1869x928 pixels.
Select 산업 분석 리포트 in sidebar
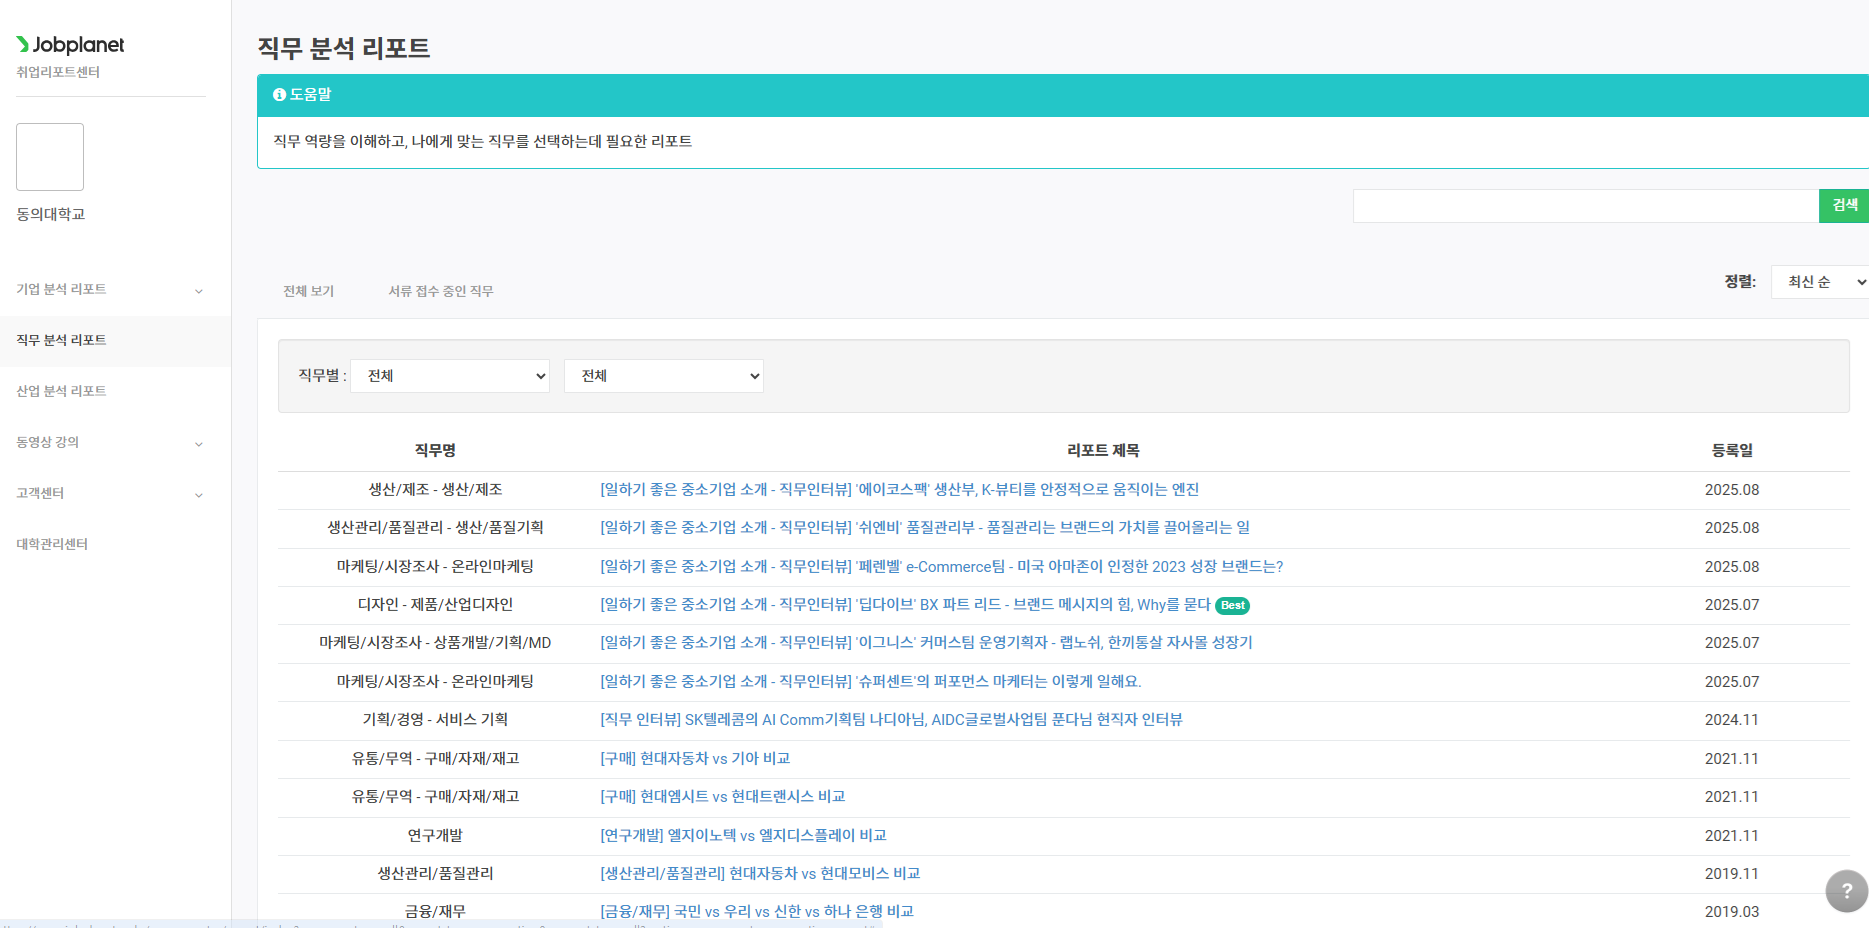click(61, 391)
